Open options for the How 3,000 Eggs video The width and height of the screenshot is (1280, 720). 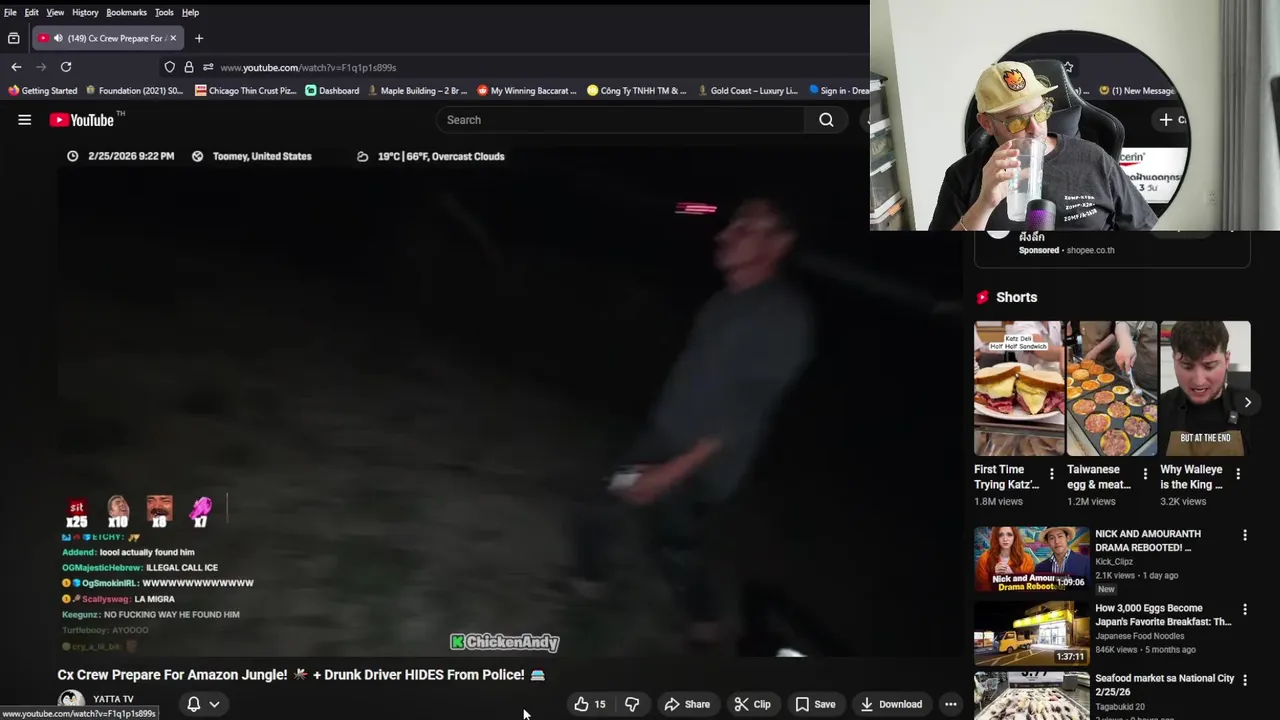pyautogui.click(x=1245, y=609)
